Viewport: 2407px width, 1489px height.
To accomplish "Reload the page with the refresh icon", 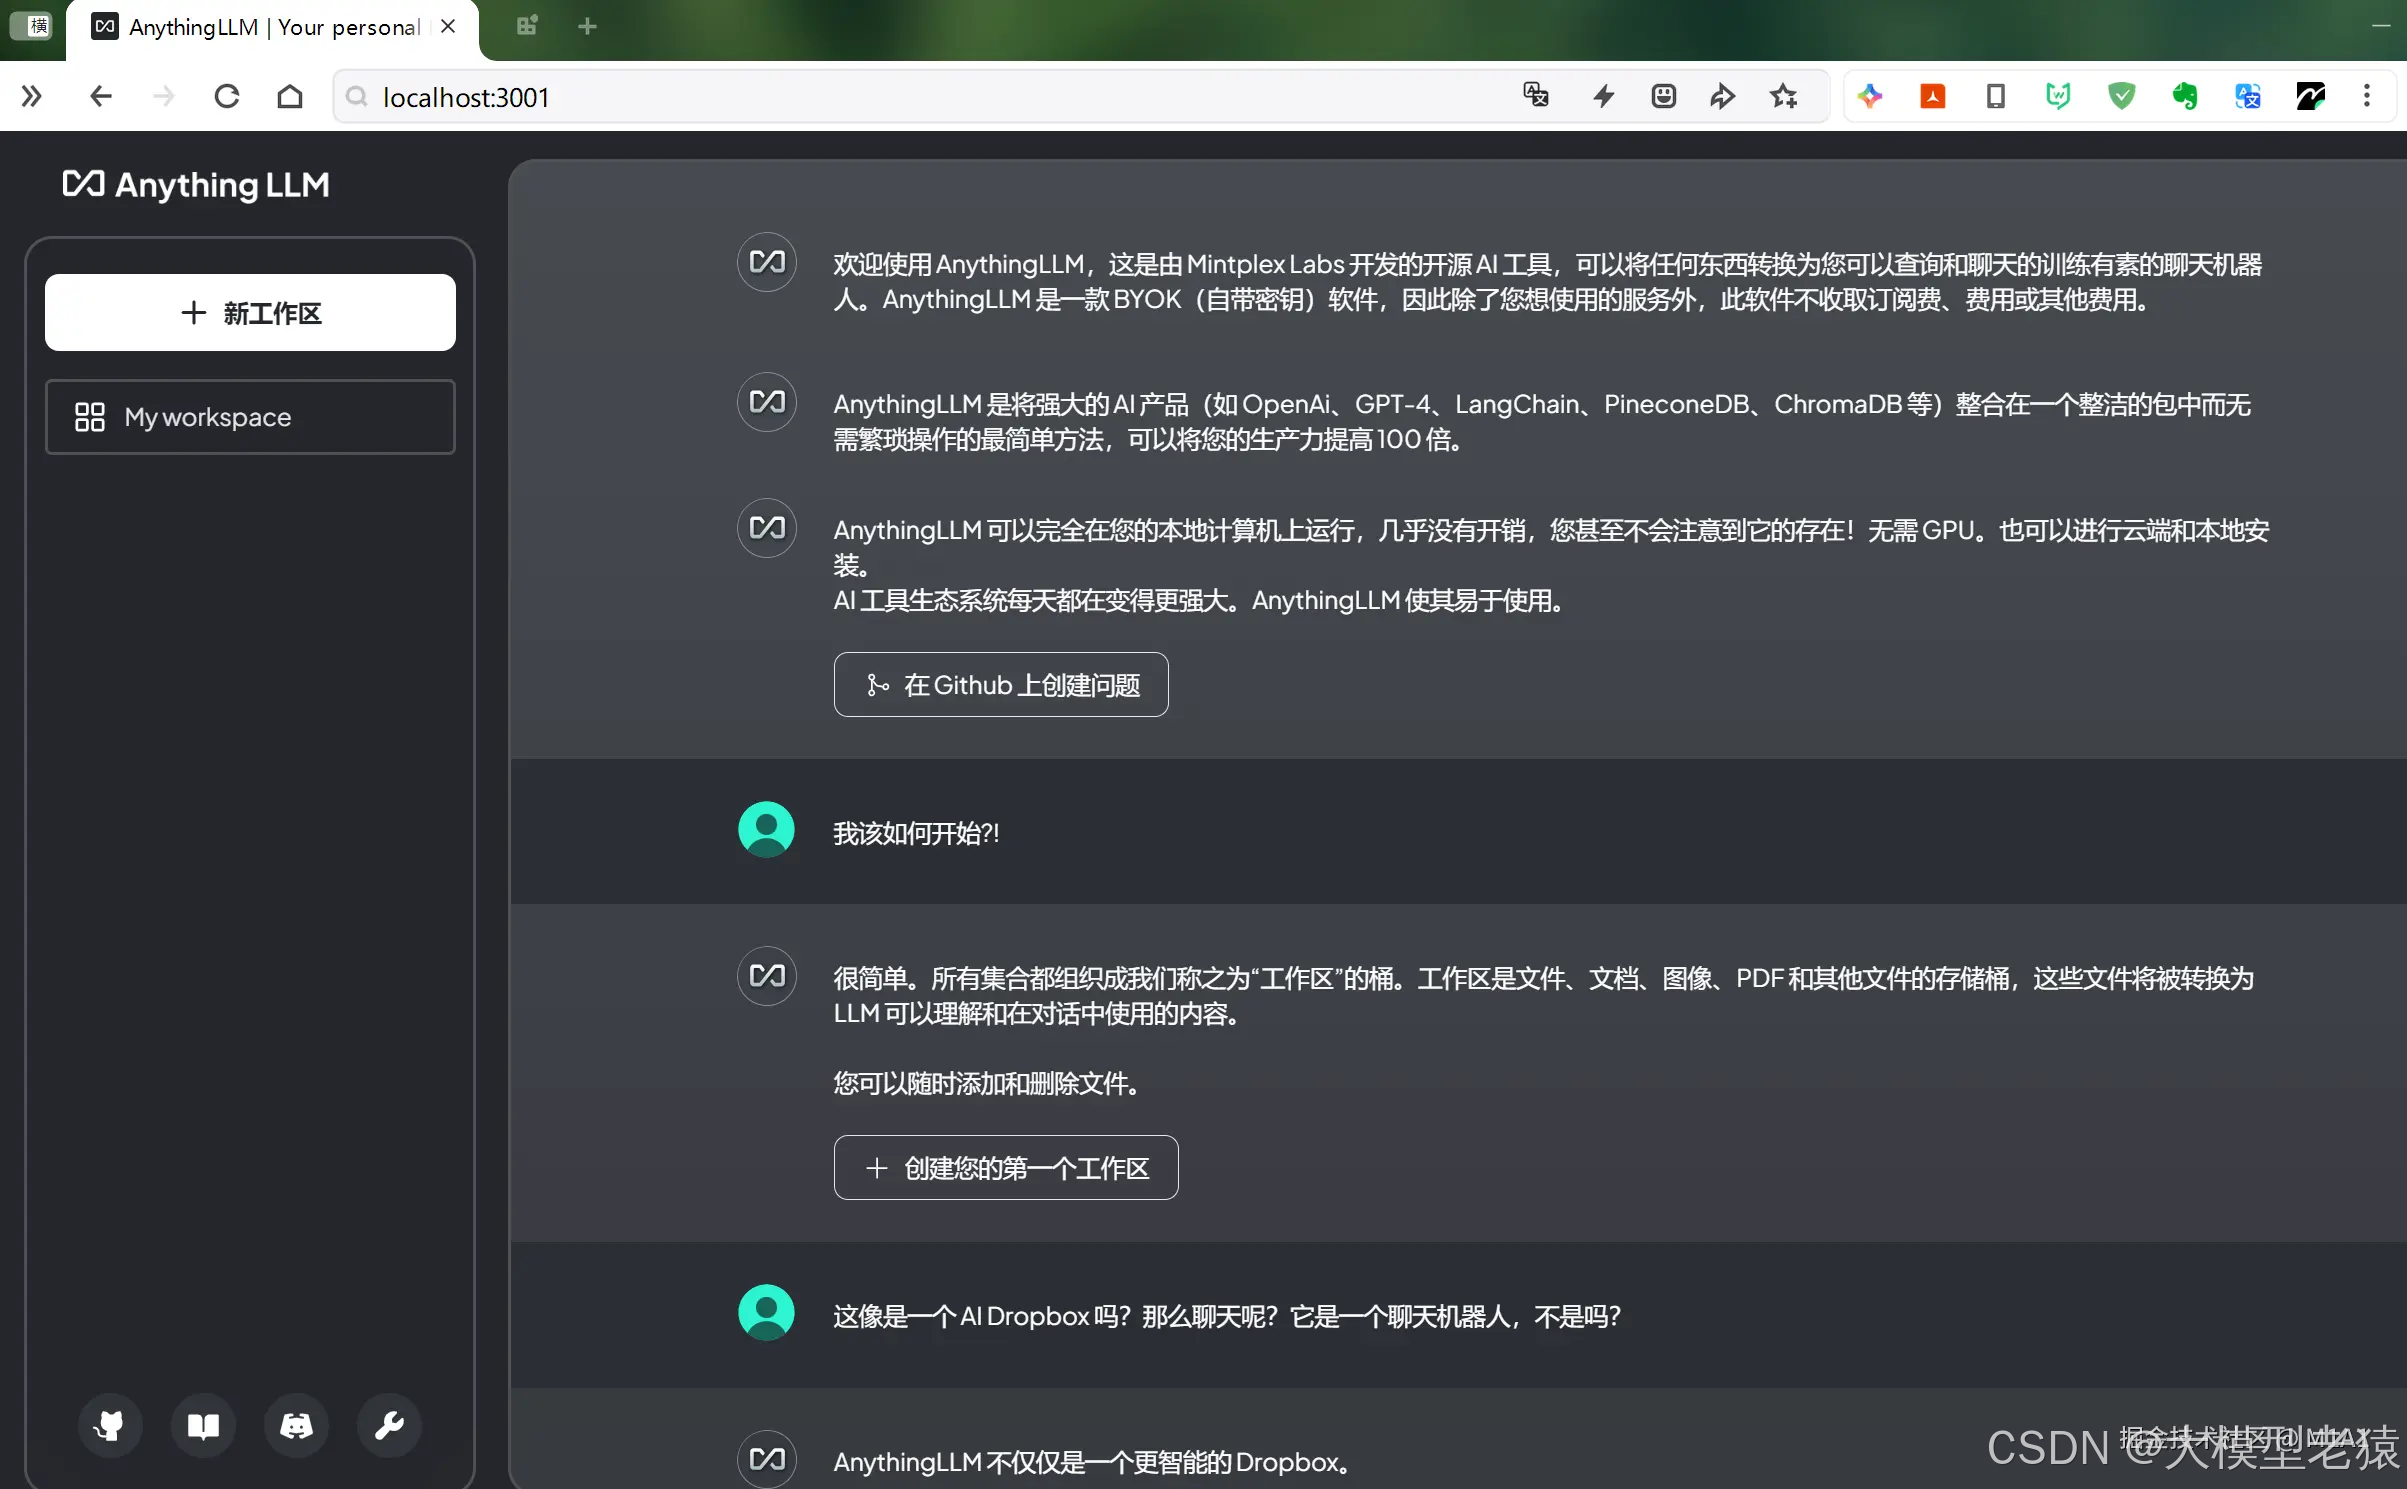I will [227, 96].
